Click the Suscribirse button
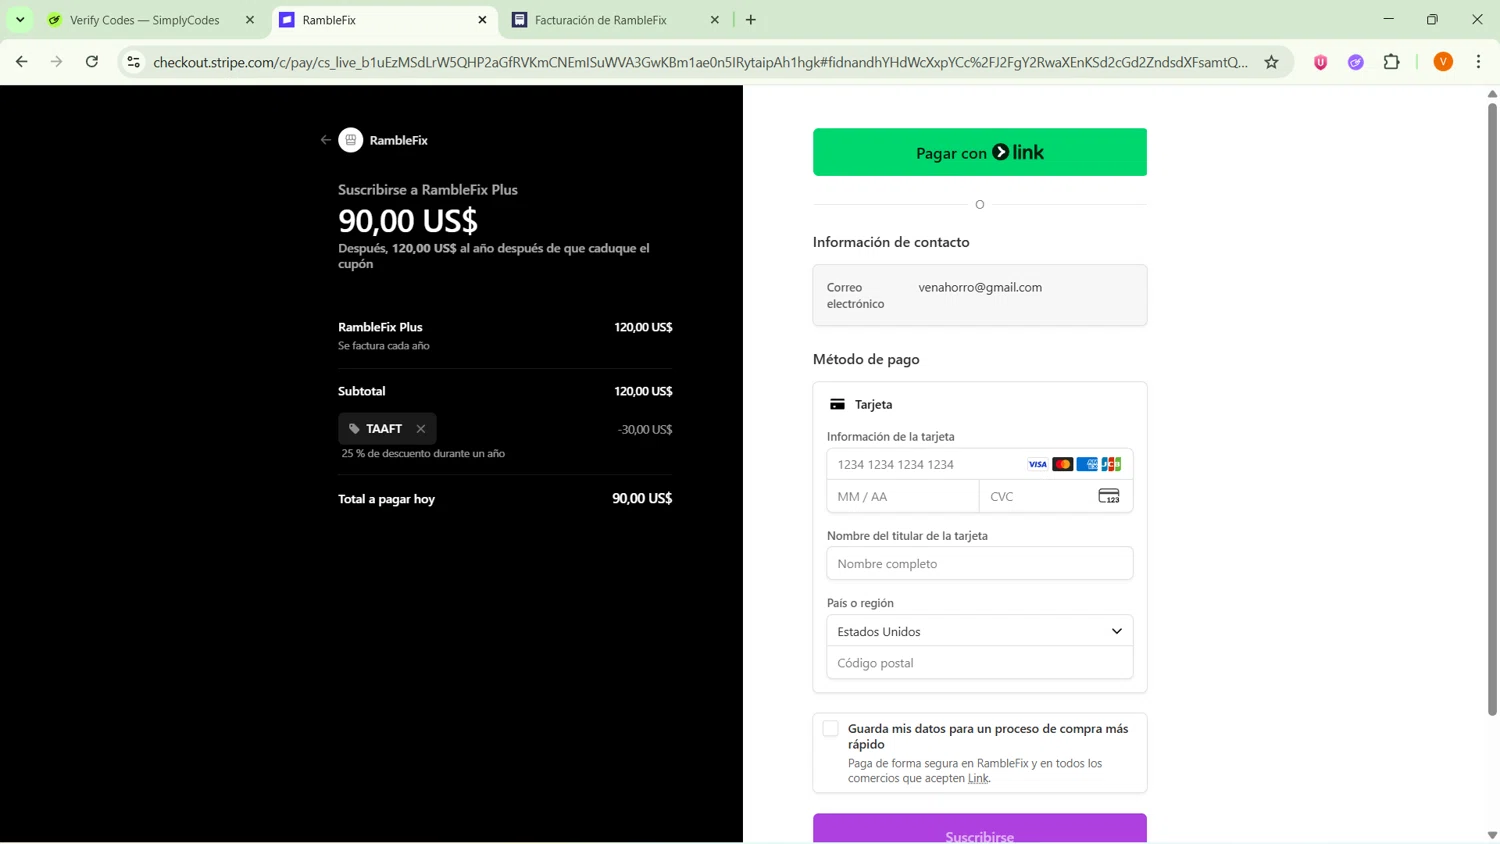Screen dimensions: 1500x844 [x=980, y=830]
